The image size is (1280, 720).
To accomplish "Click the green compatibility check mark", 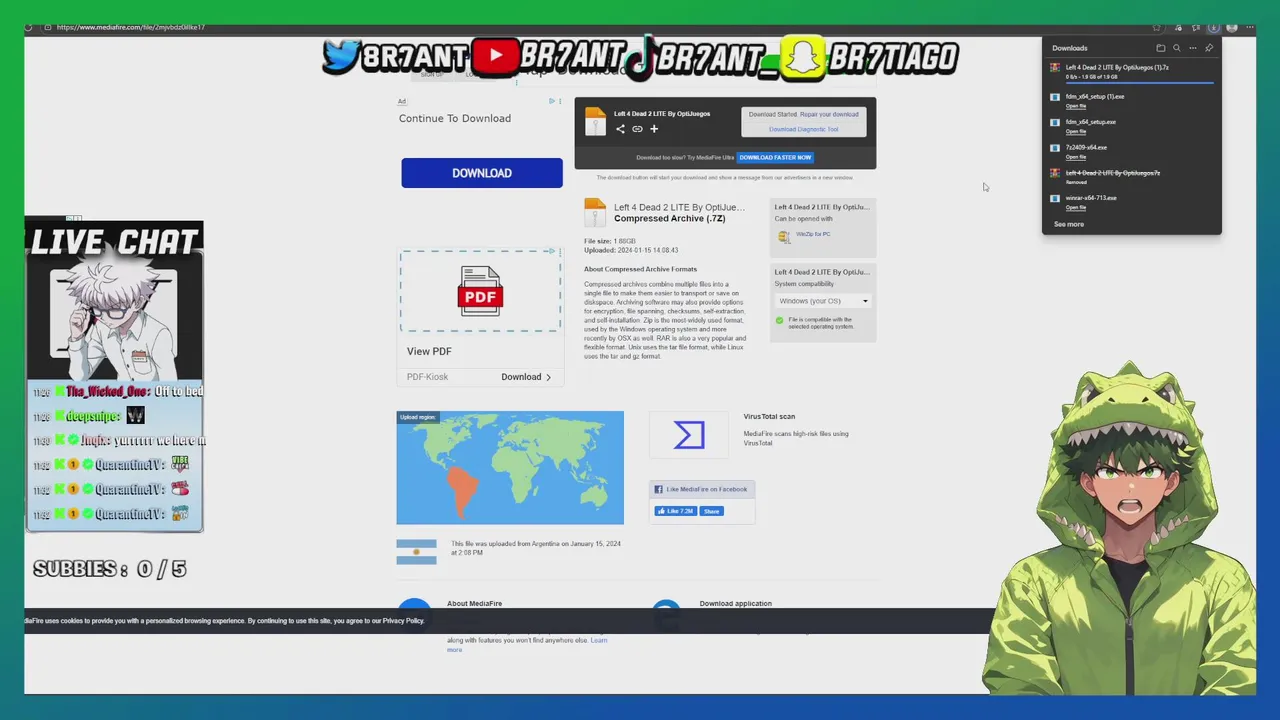I will click(780, 321).
